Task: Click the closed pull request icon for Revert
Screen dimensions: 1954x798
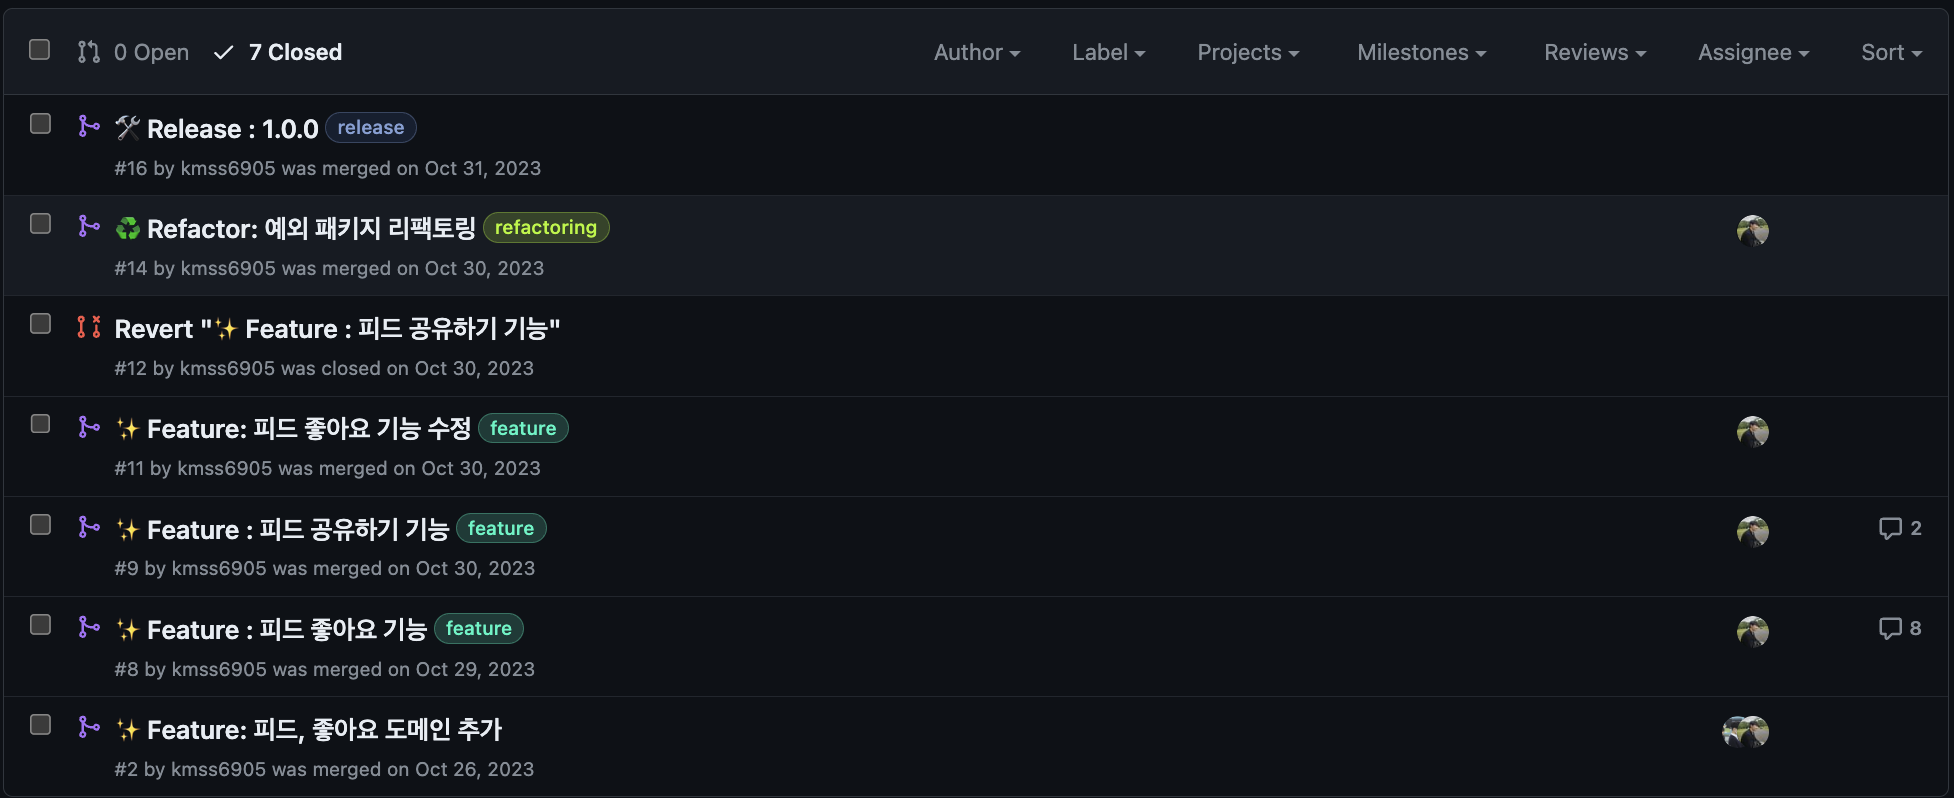Action: click(89, 326)
